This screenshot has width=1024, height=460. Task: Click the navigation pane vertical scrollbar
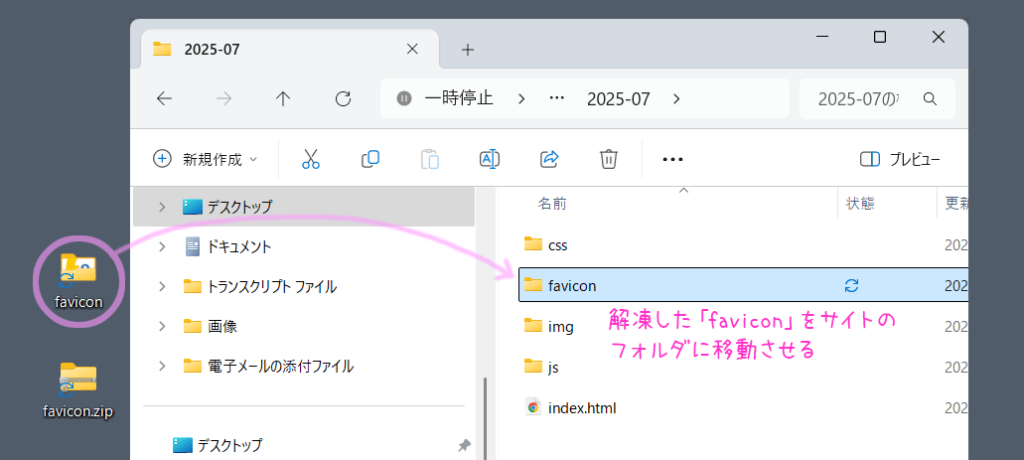coord(484,418)
